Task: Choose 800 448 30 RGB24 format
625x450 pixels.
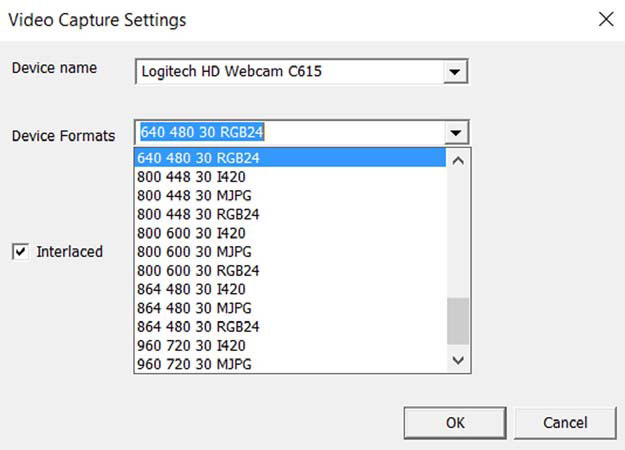Action: (291, 214)
